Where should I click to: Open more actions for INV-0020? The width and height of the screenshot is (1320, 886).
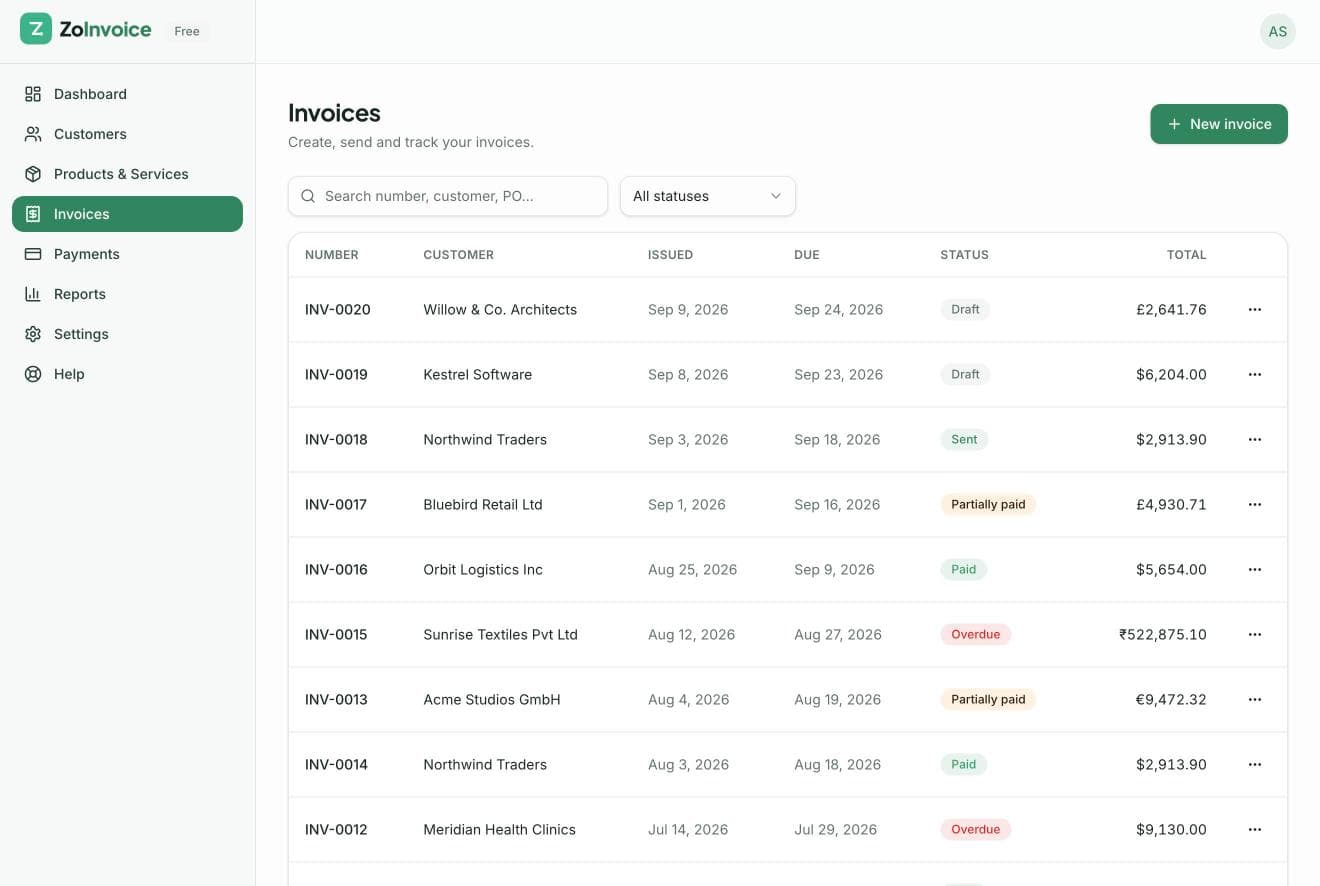click(1255, 310)
